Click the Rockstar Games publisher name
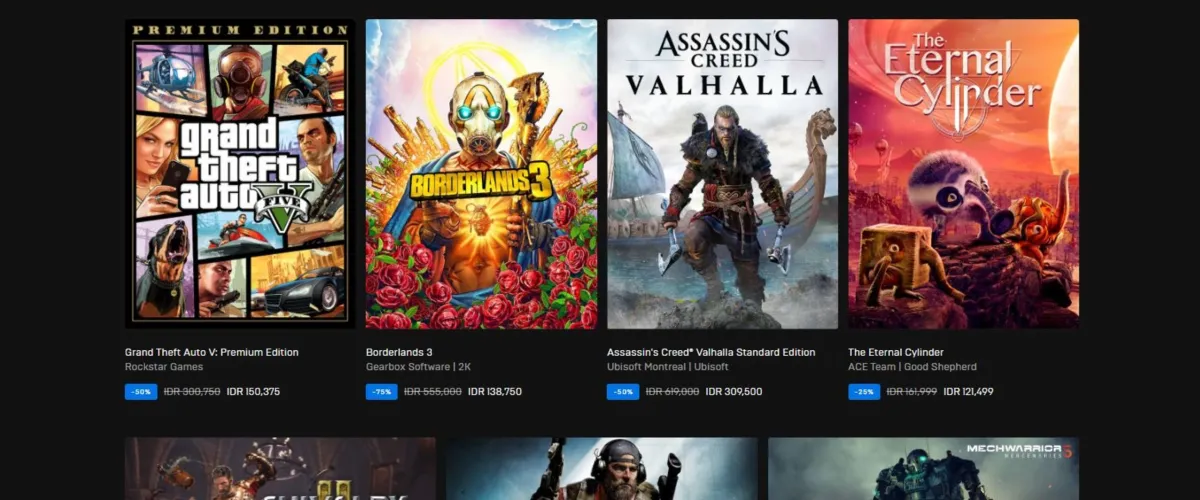Image resolution: width=1200 pixels, height=500 pixels. (x=164, y=367)
